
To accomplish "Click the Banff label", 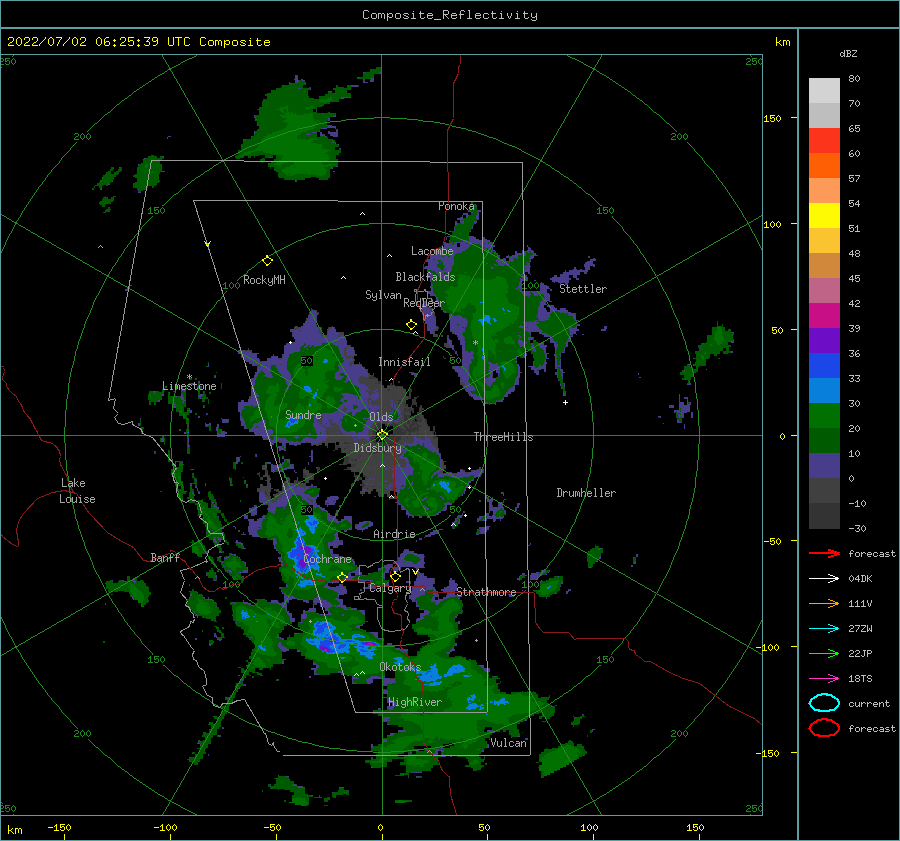I will pos(165,557).
